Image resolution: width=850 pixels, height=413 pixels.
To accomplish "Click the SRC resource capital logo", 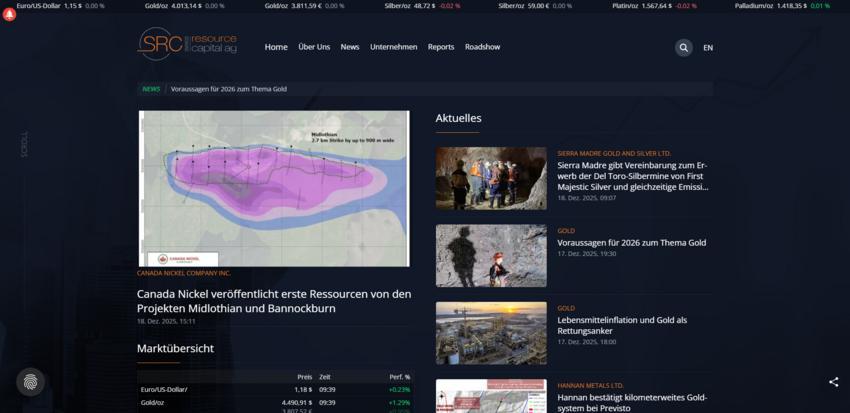I will click(187, 44).
